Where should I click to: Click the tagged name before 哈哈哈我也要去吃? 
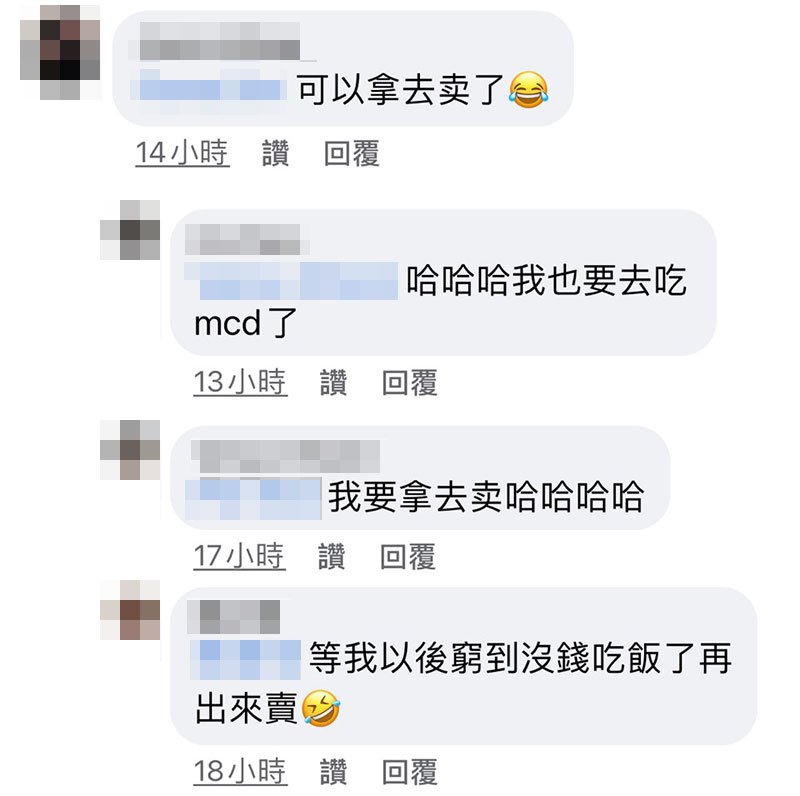(291, 281)
